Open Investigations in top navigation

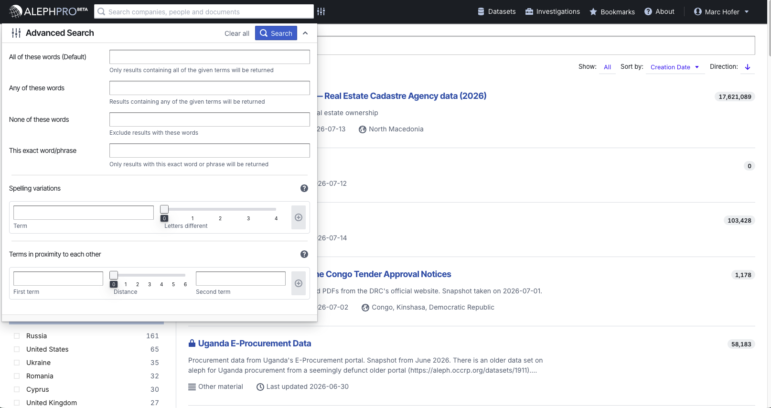click(x=552, y=11)
